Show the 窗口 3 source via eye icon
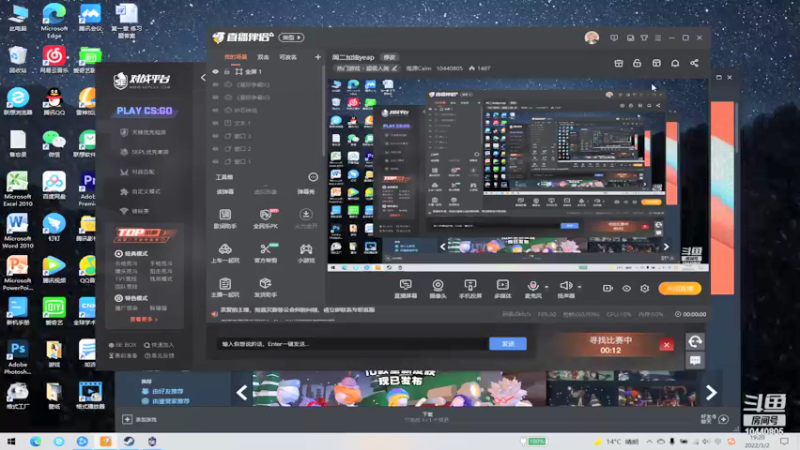Screen dimensions: 800x450 pyautogui.click(x=215, y=136)
